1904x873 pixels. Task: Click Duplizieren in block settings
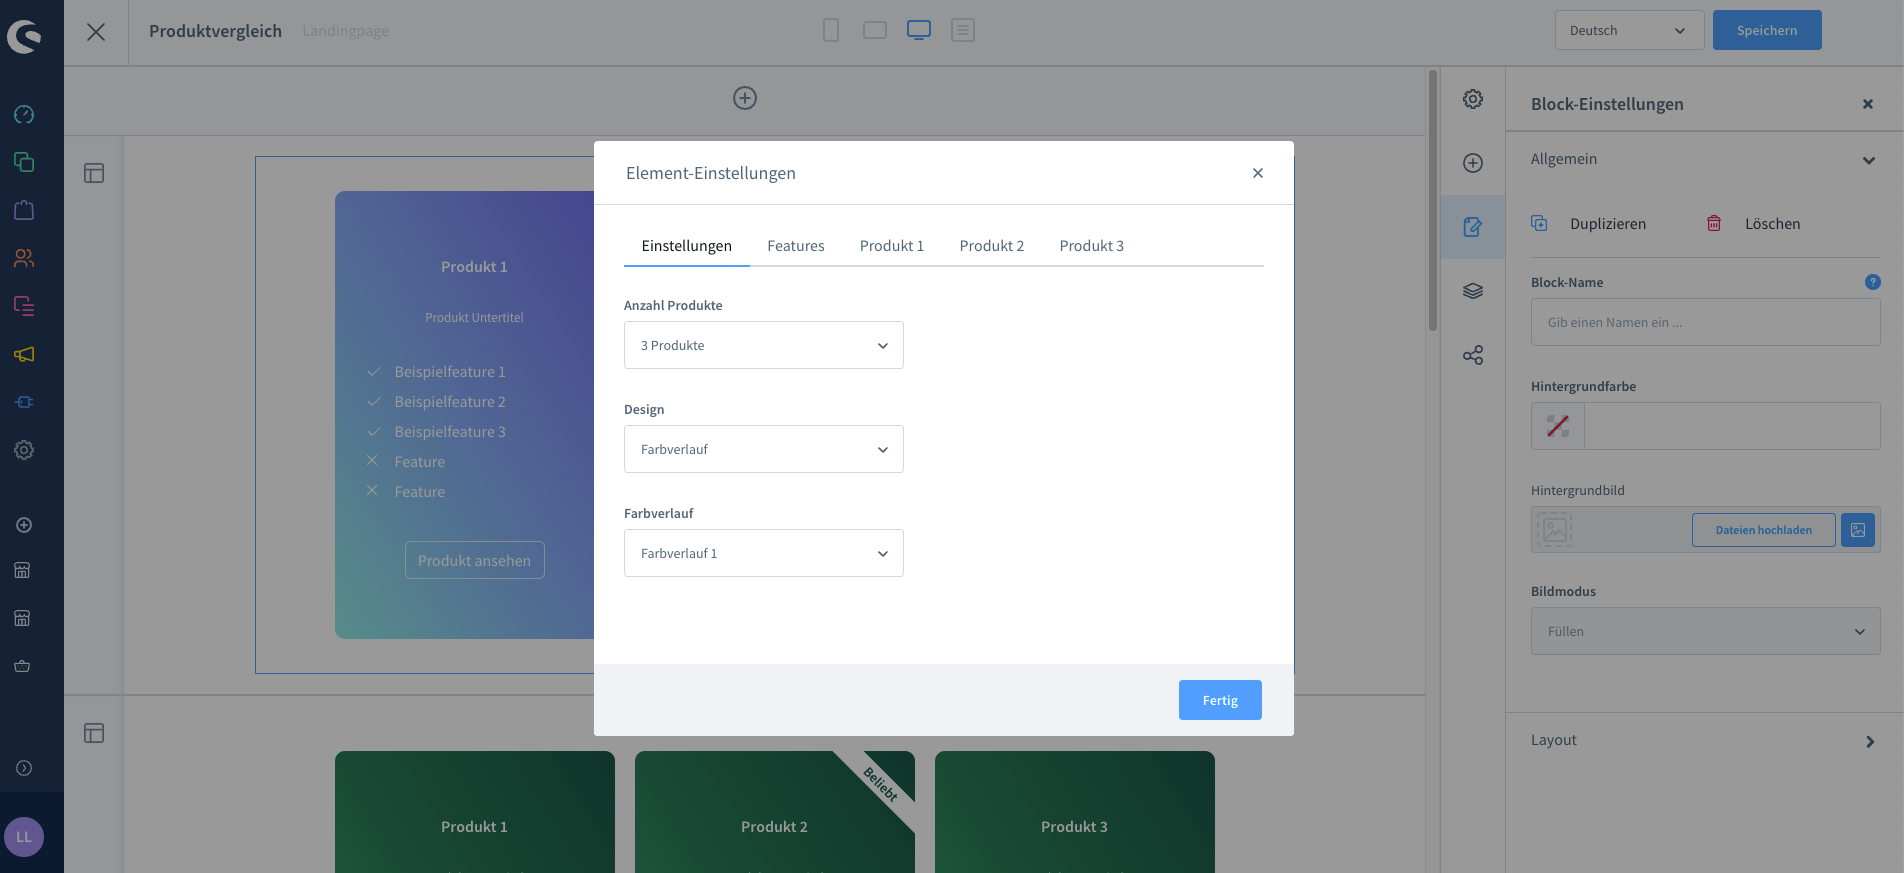[1589, 224]
